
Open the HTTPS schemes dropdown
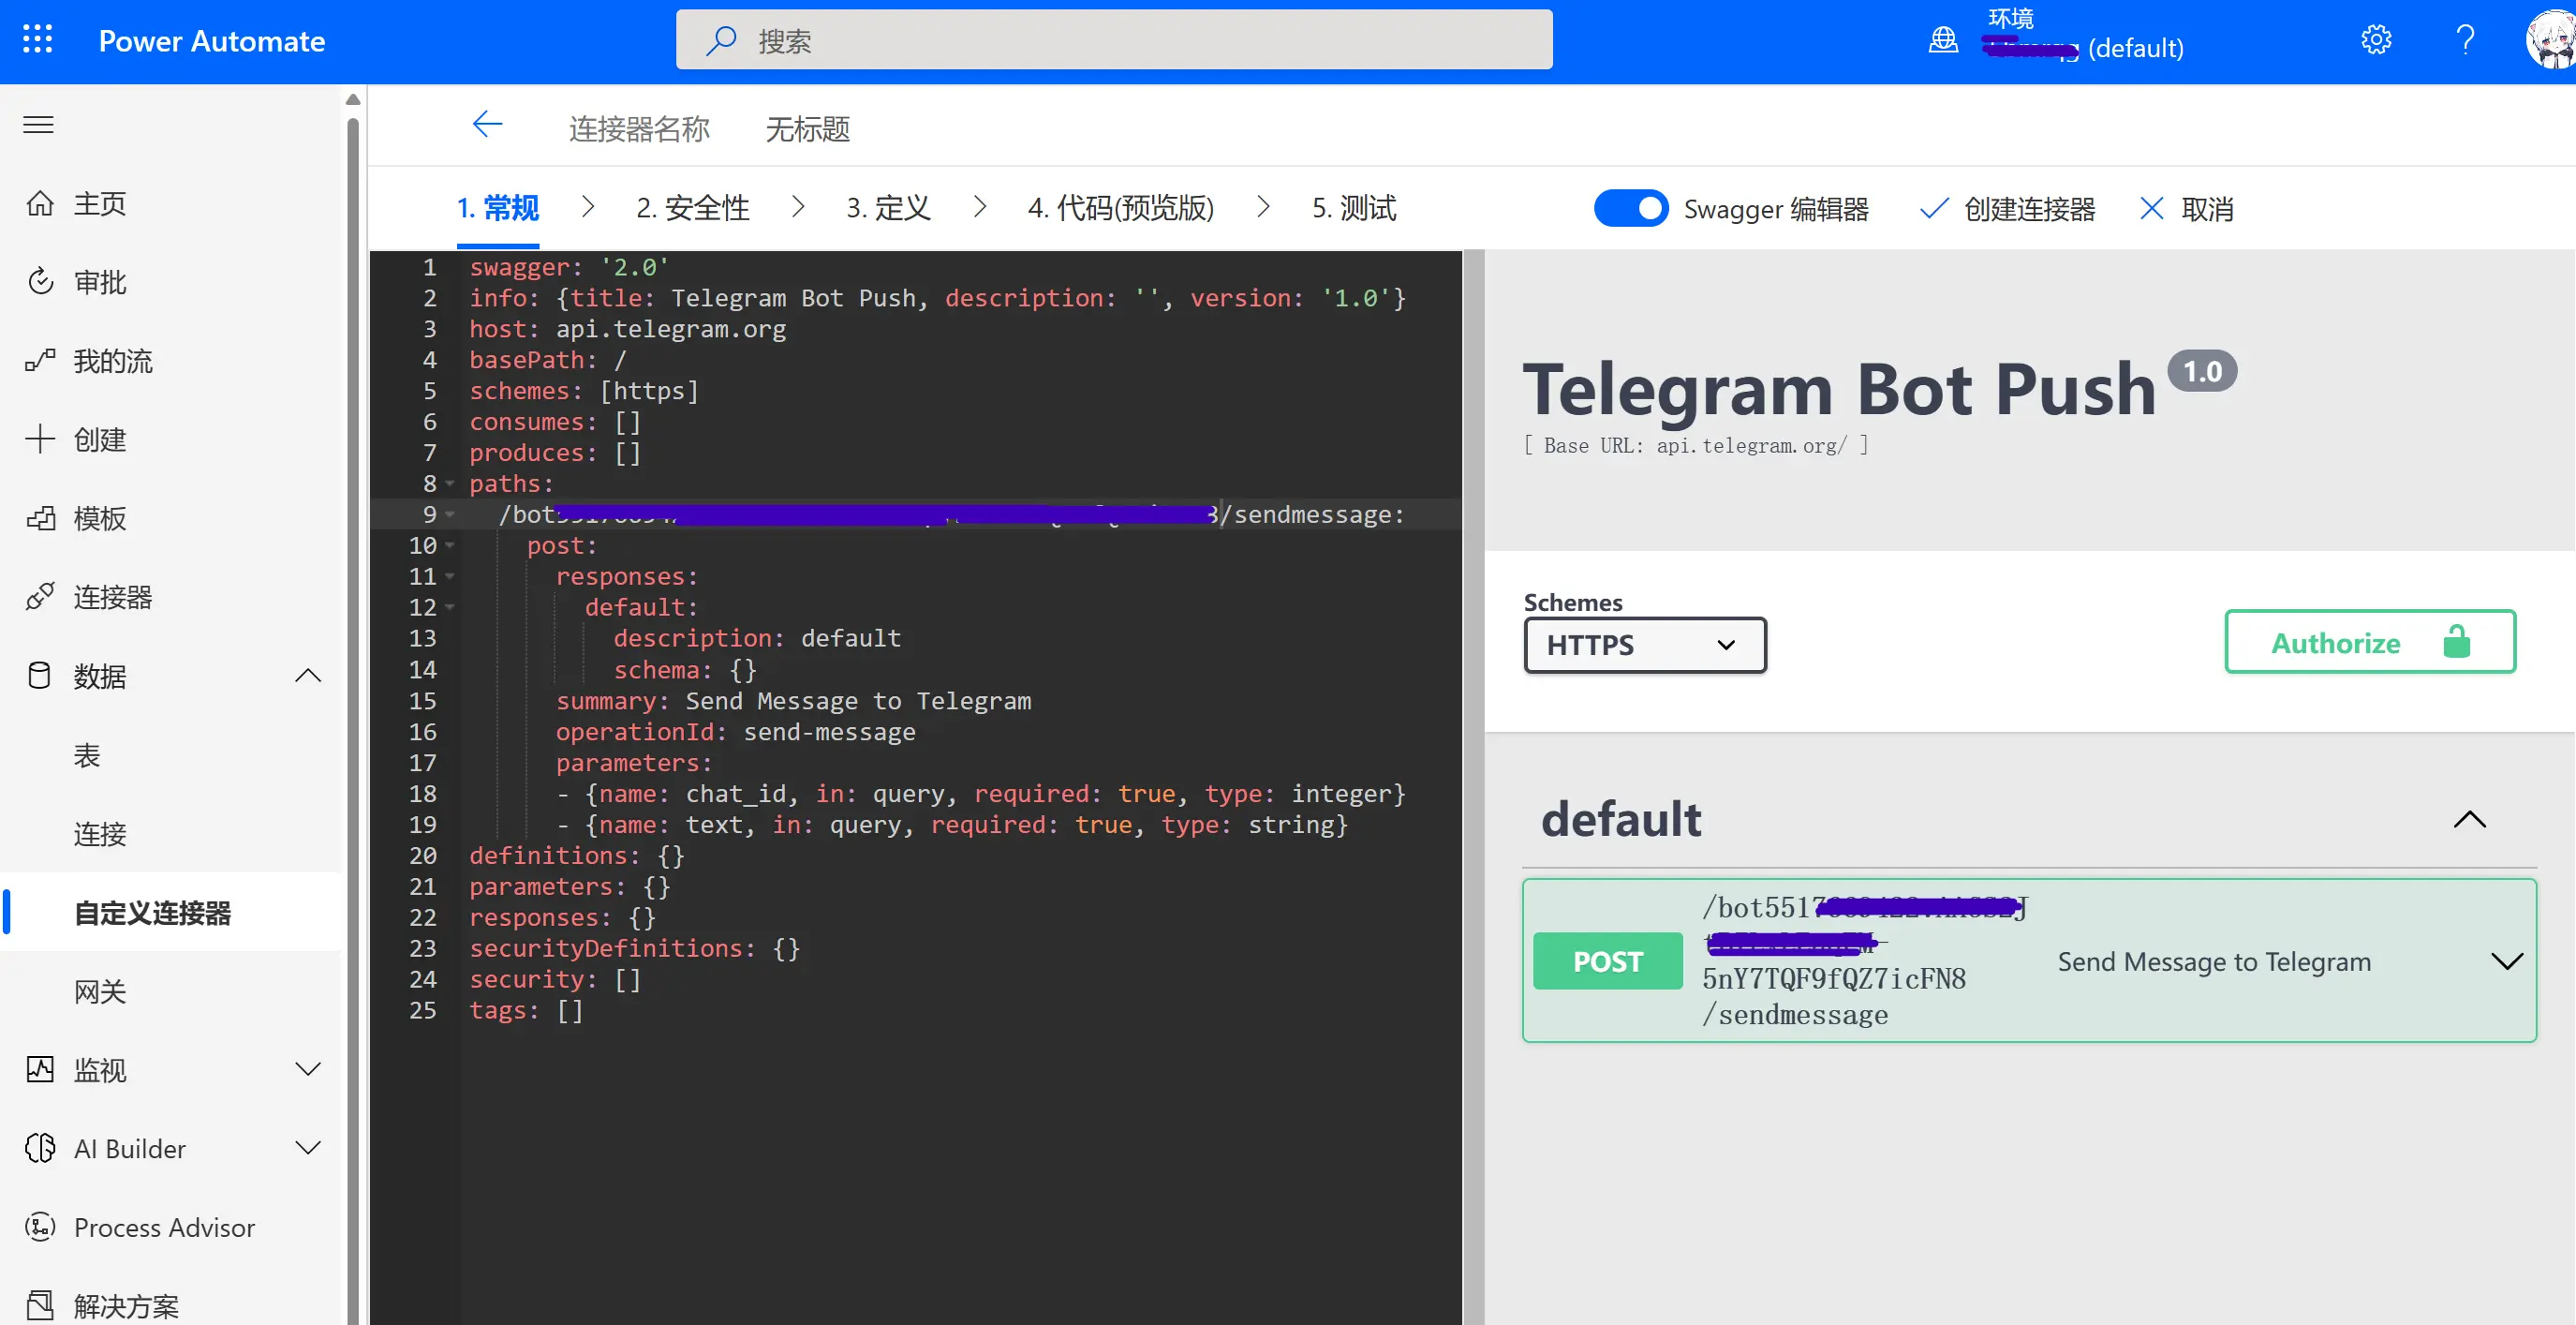(1645, 645)
